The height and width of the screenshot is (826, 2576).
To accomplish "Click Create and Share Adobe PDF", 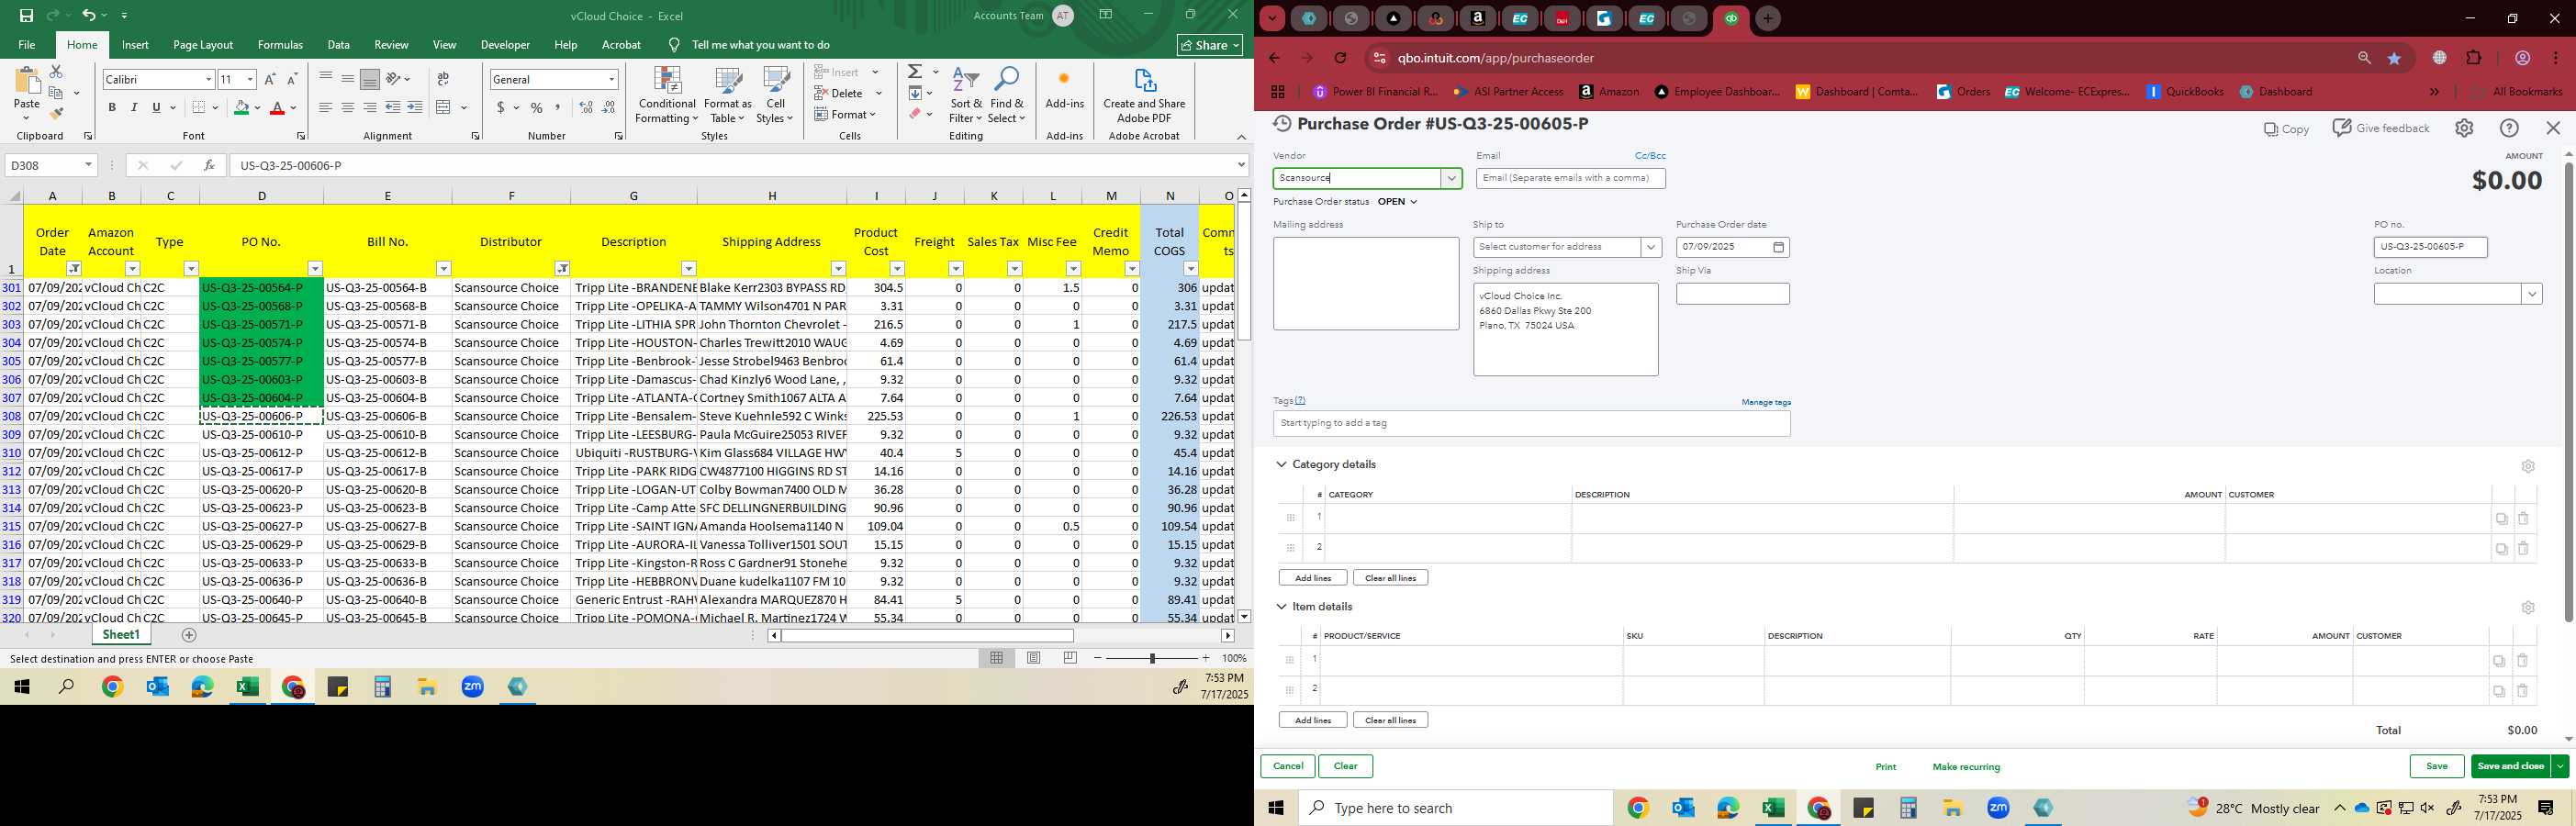I will pos(1144,96).
